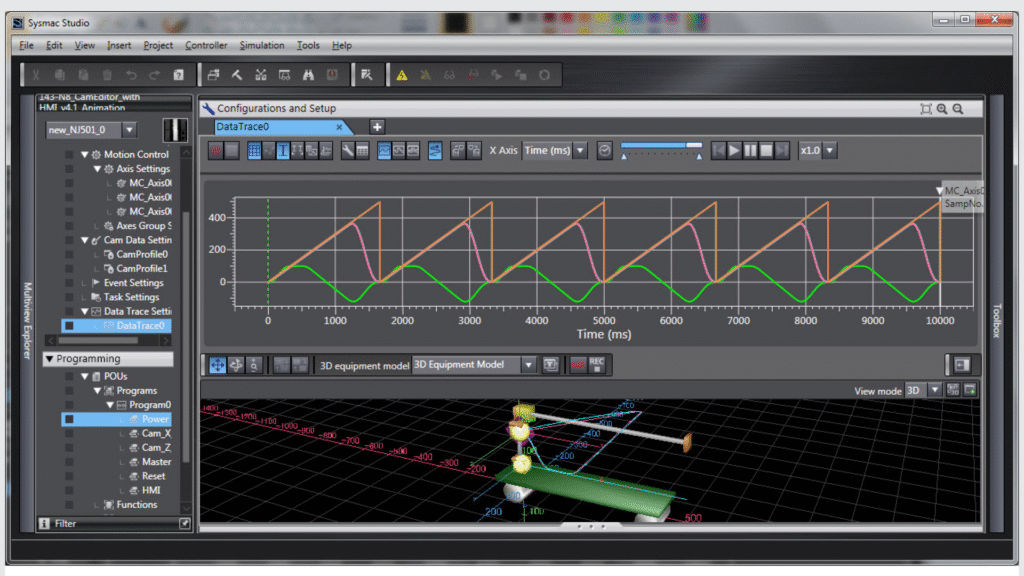Check the box next to Motion Control

[x=69, y=155]
